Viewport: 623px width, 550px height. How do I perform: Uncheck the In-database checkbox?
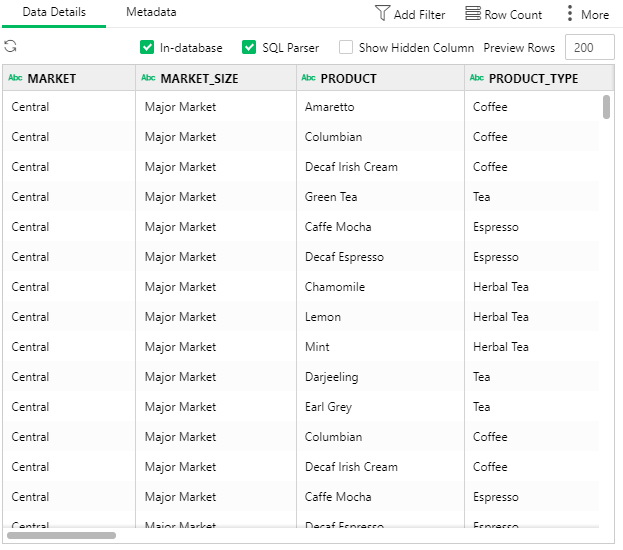147,47
